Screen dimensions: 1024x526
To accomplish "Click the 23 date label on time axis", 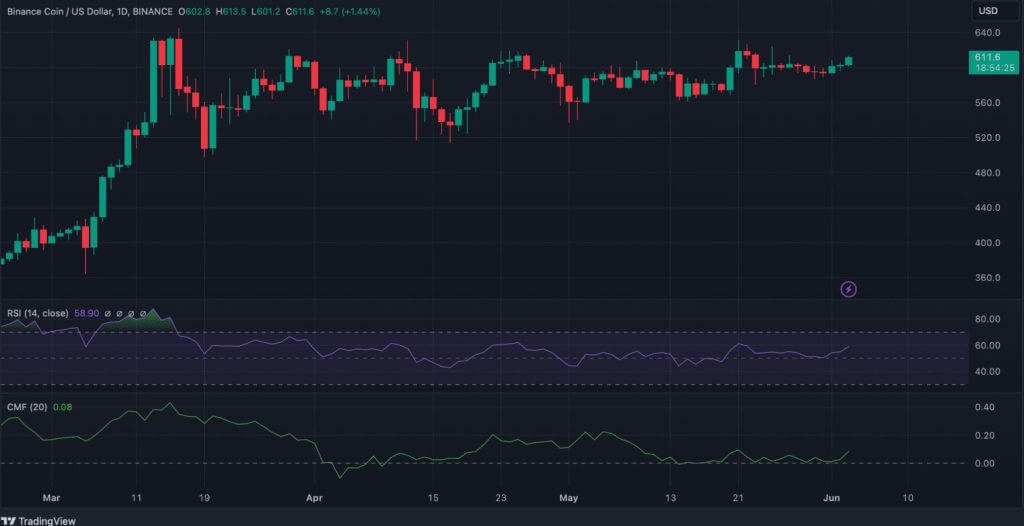I will tap(502, 498).
